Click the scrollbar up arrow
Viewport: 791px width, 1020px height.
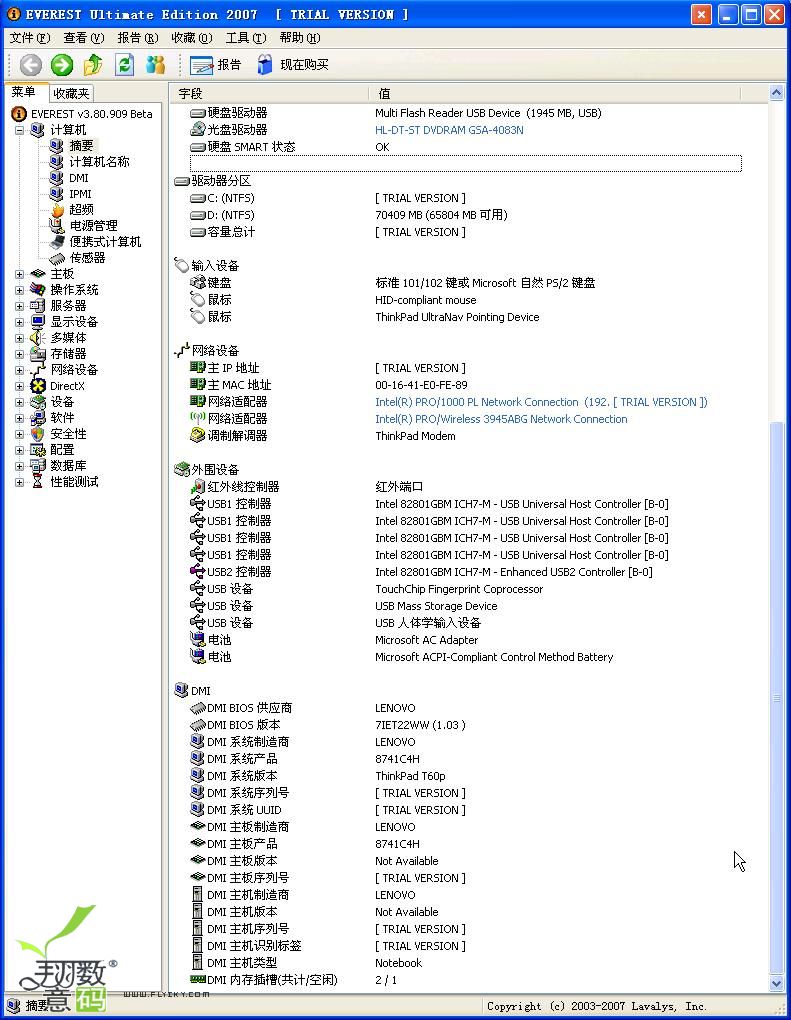point(776,93)
